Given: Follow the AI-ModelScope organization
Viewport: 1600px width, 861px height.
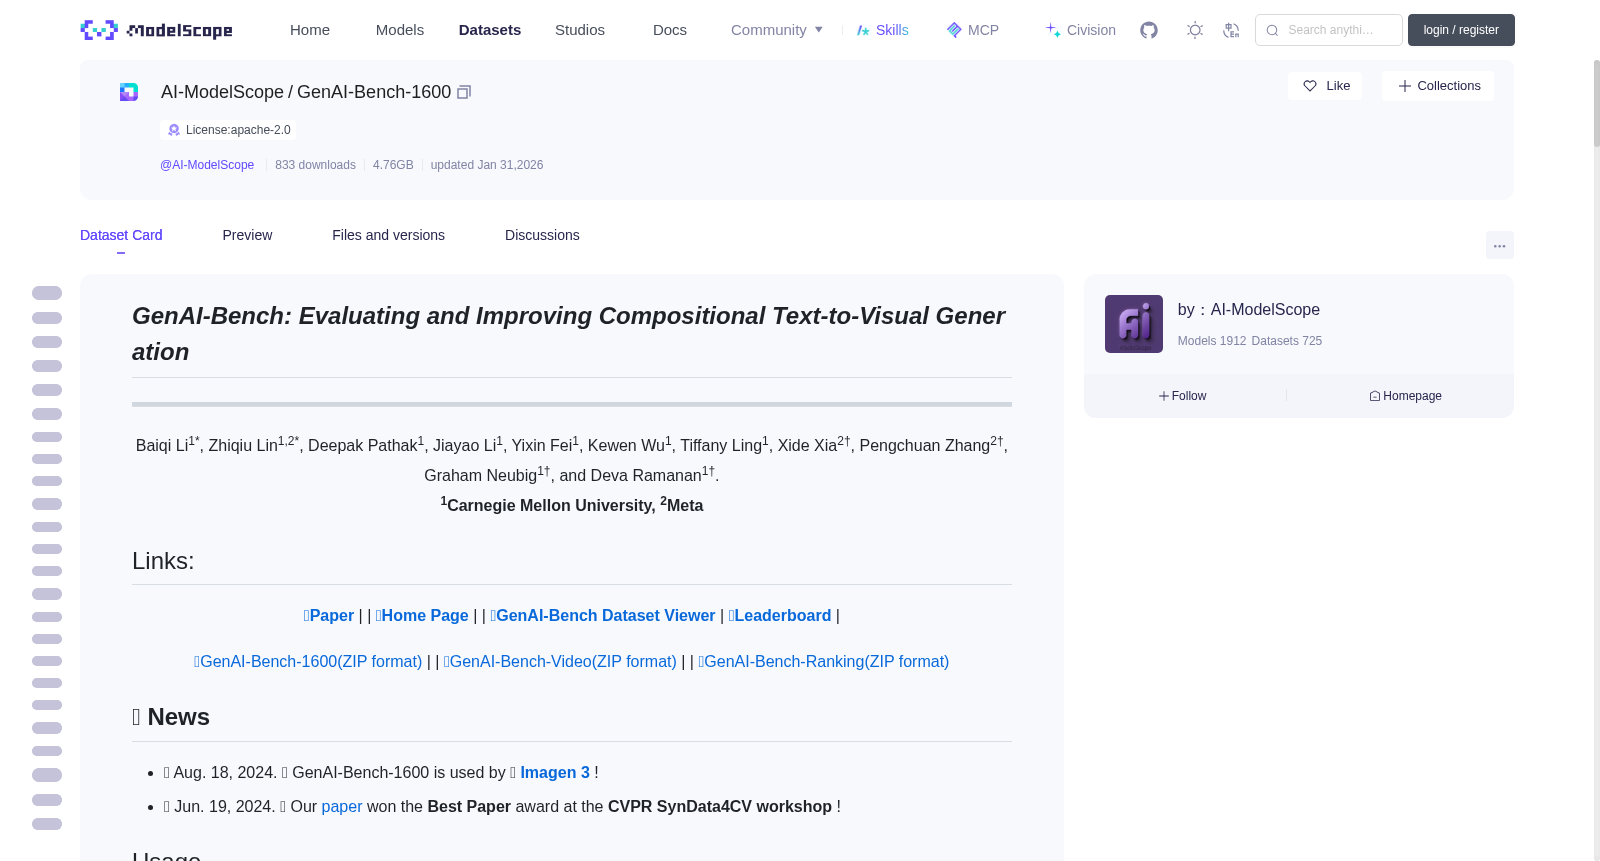Looking at the screenshot, I should [x=1183, y=396].
